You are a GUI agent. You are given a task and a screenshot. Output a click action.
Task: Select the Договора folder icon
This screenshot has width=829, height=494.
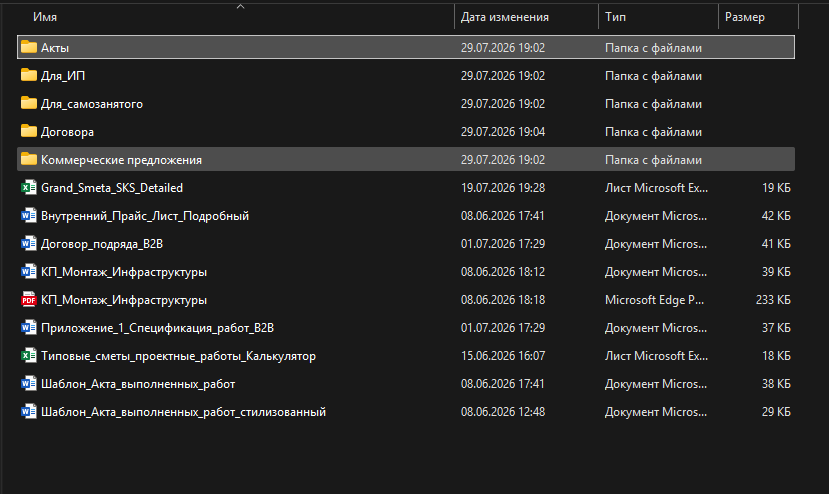coord(29,131)
